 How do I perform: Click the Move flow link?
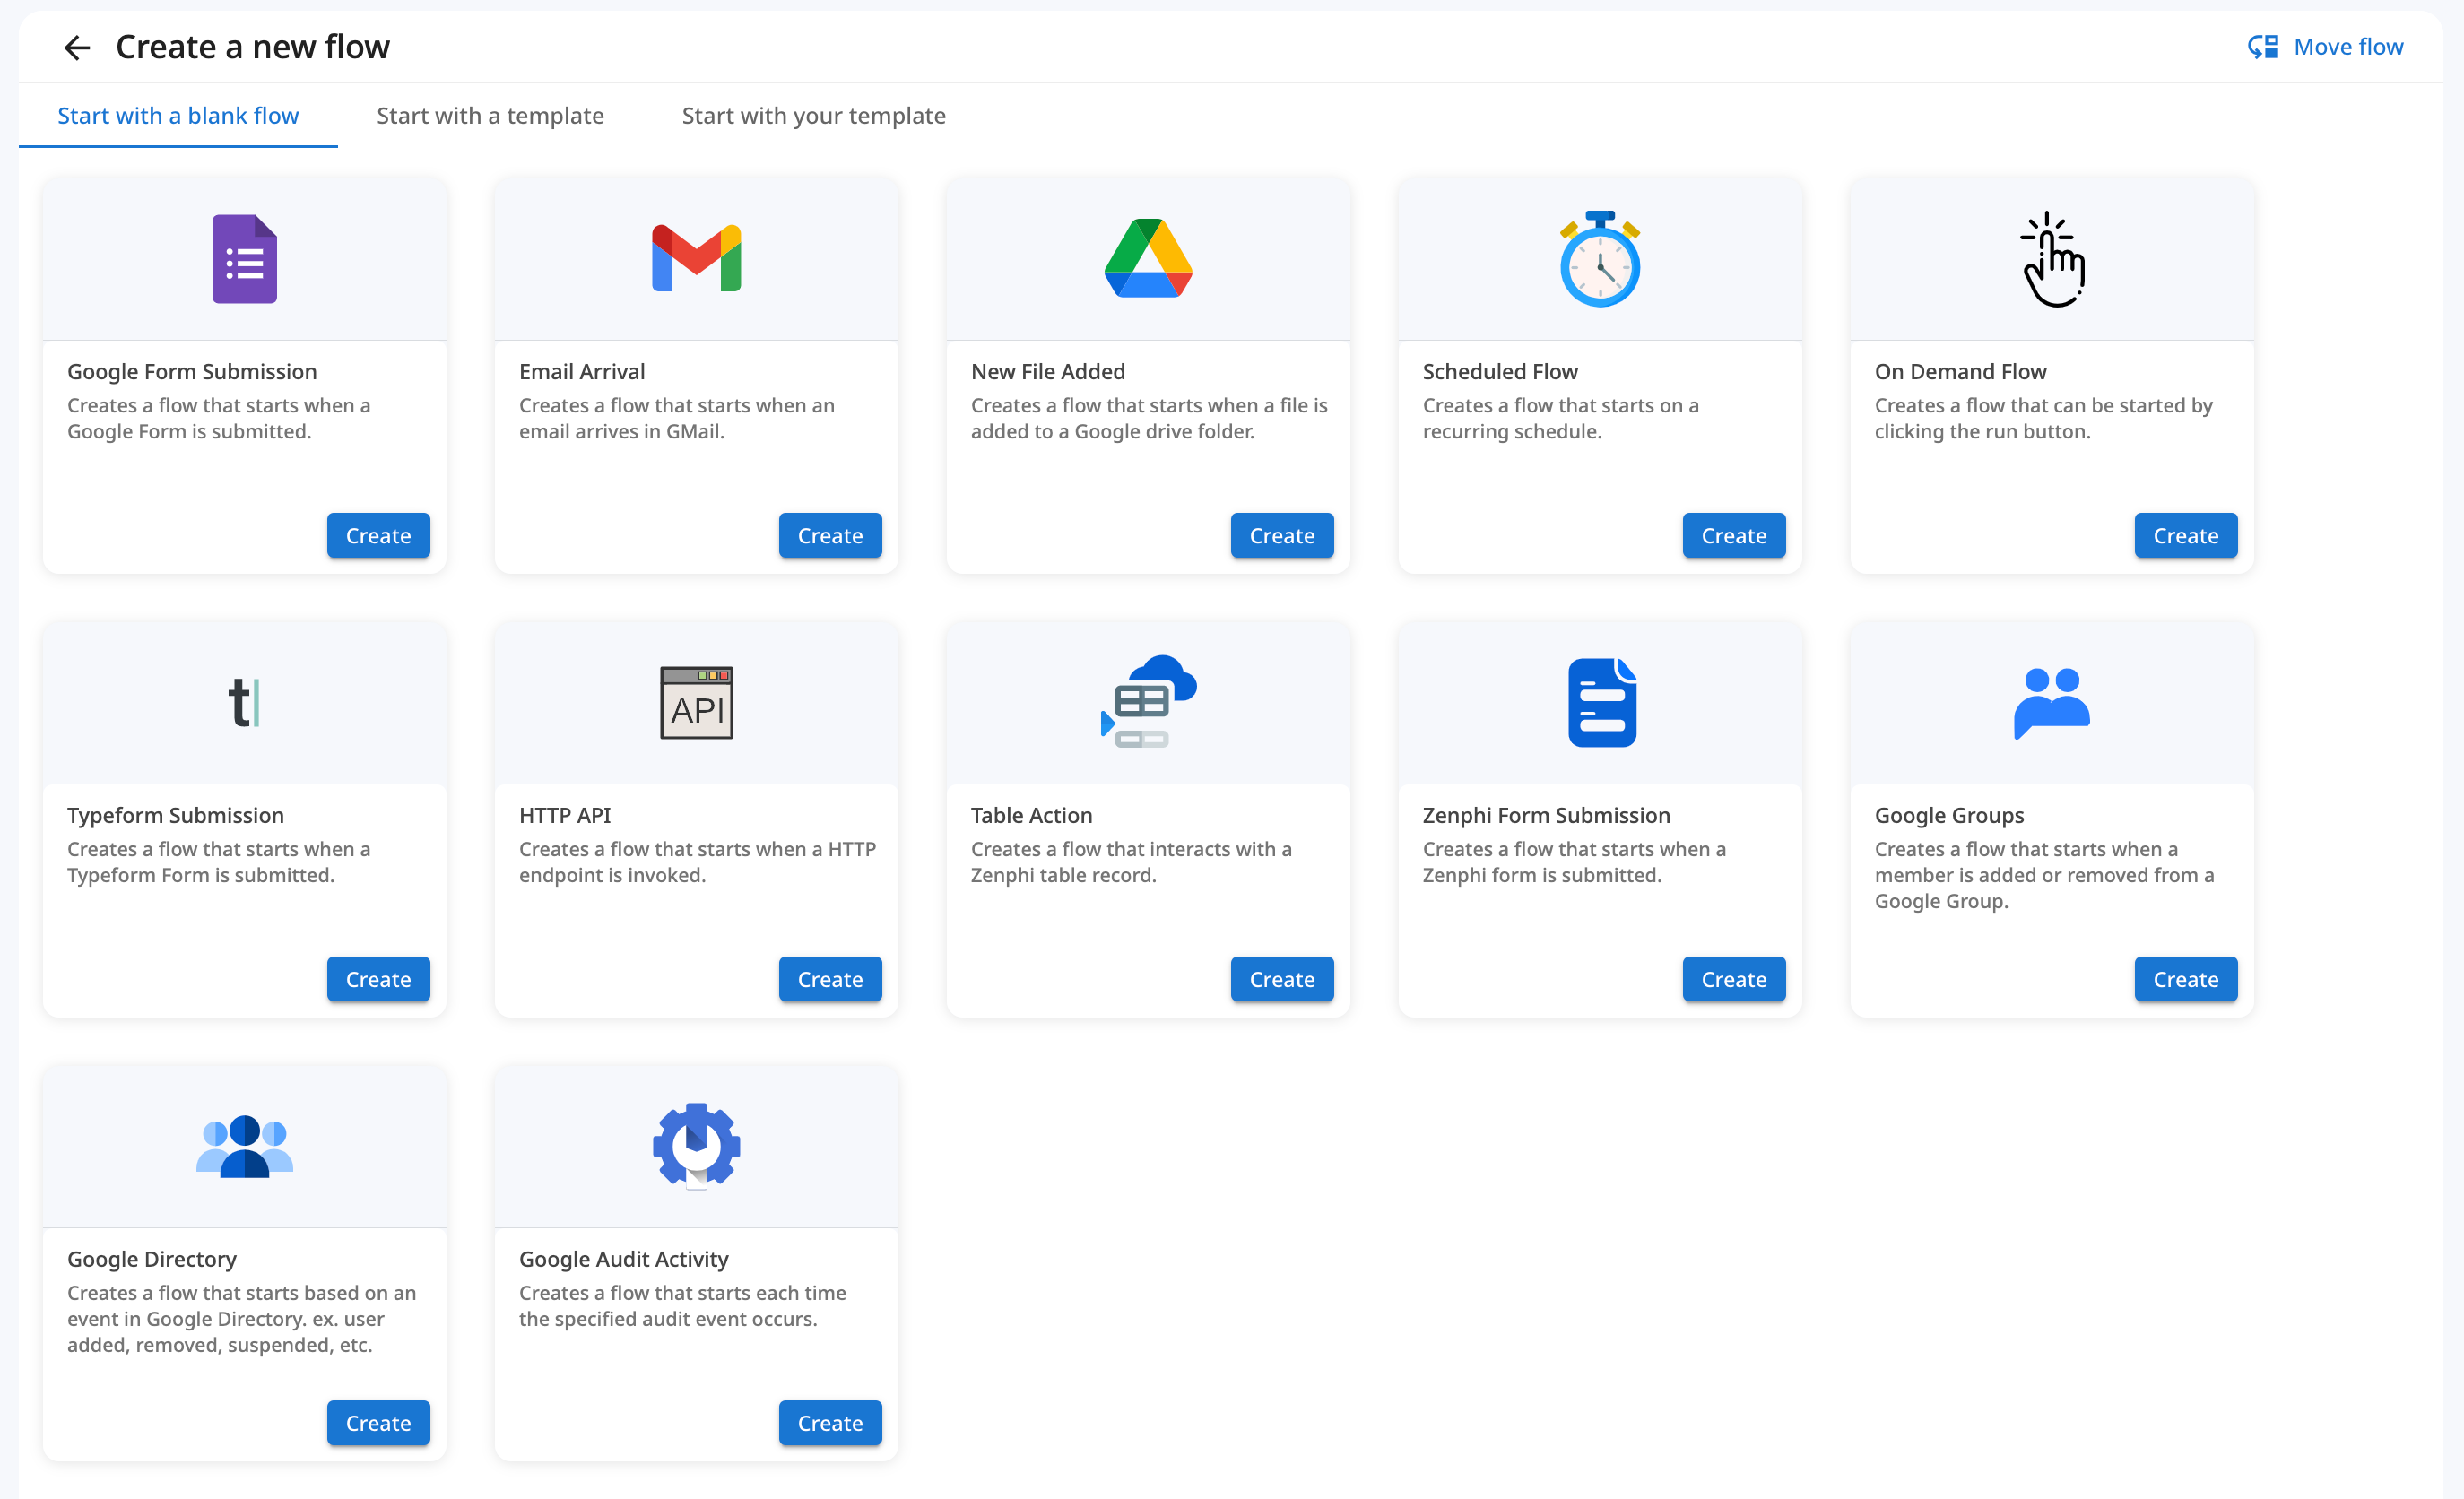(x=2325, y=47)
